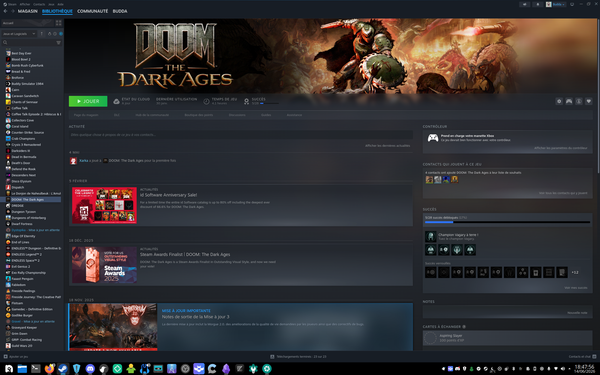The height and width of the screenshot is (375, 600).
Task: Click Ajouter un jeu at the bottom left
Action: tap(16, 357)
